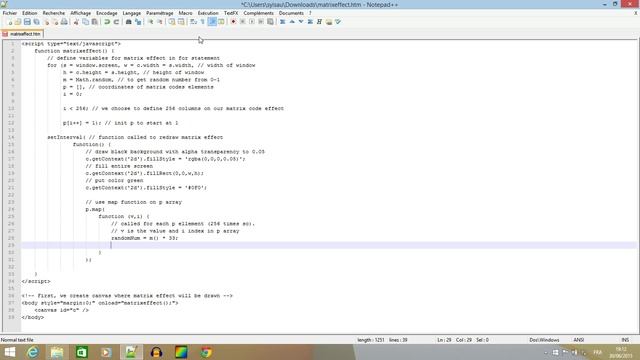The height and width of the screenshot is (360, 640).
Task: Click the save recorded macro icon
Action: [x=270, y=22]
